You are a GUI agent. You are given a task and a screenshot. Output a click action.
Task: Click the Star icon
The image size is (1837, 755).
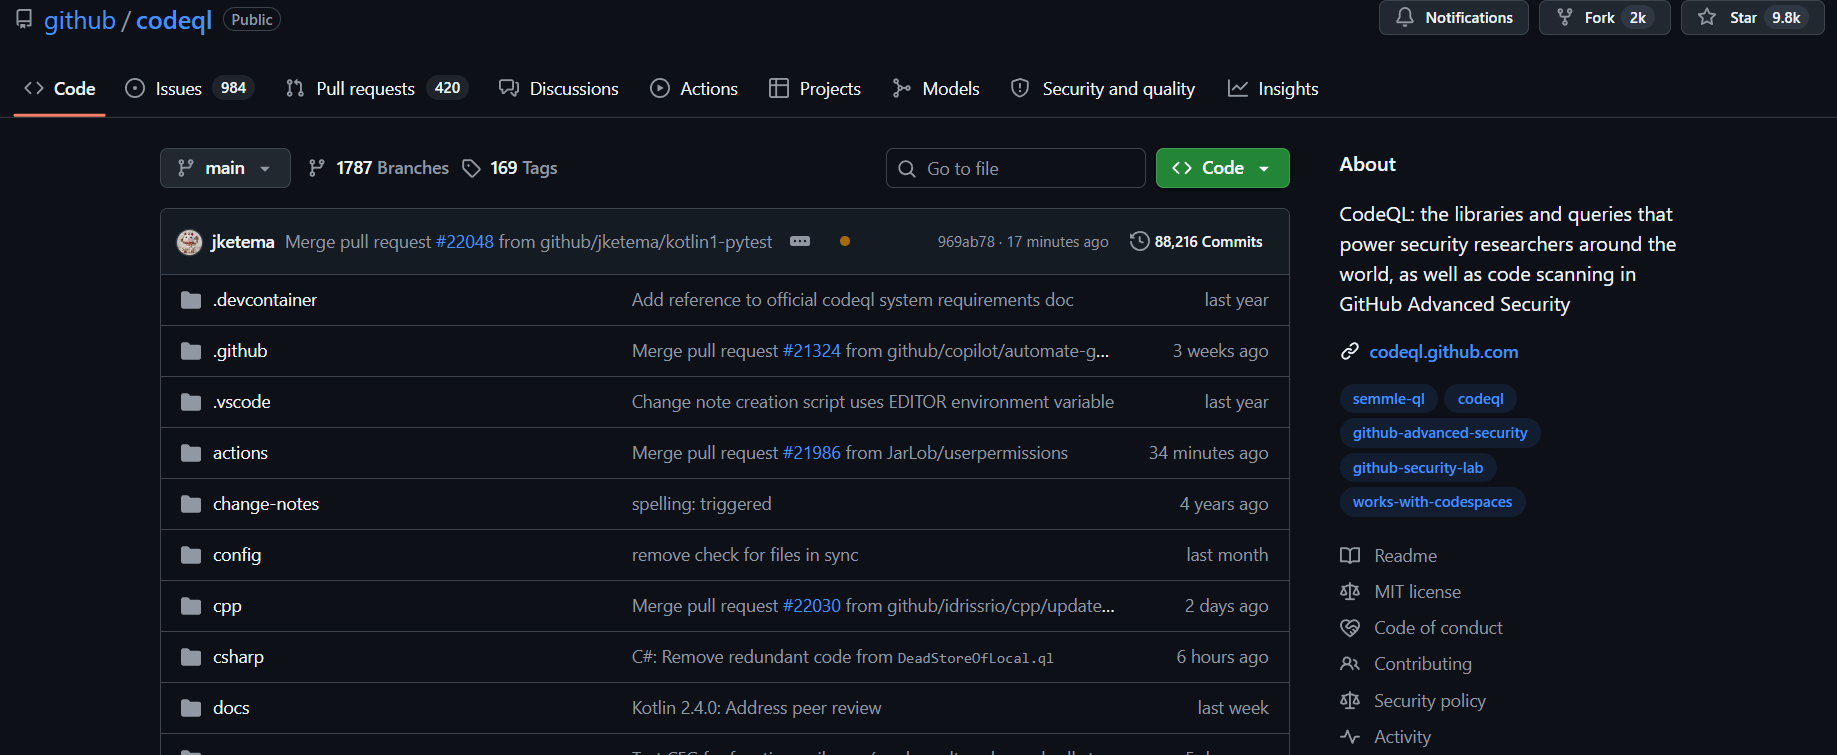coord(1707,17)
